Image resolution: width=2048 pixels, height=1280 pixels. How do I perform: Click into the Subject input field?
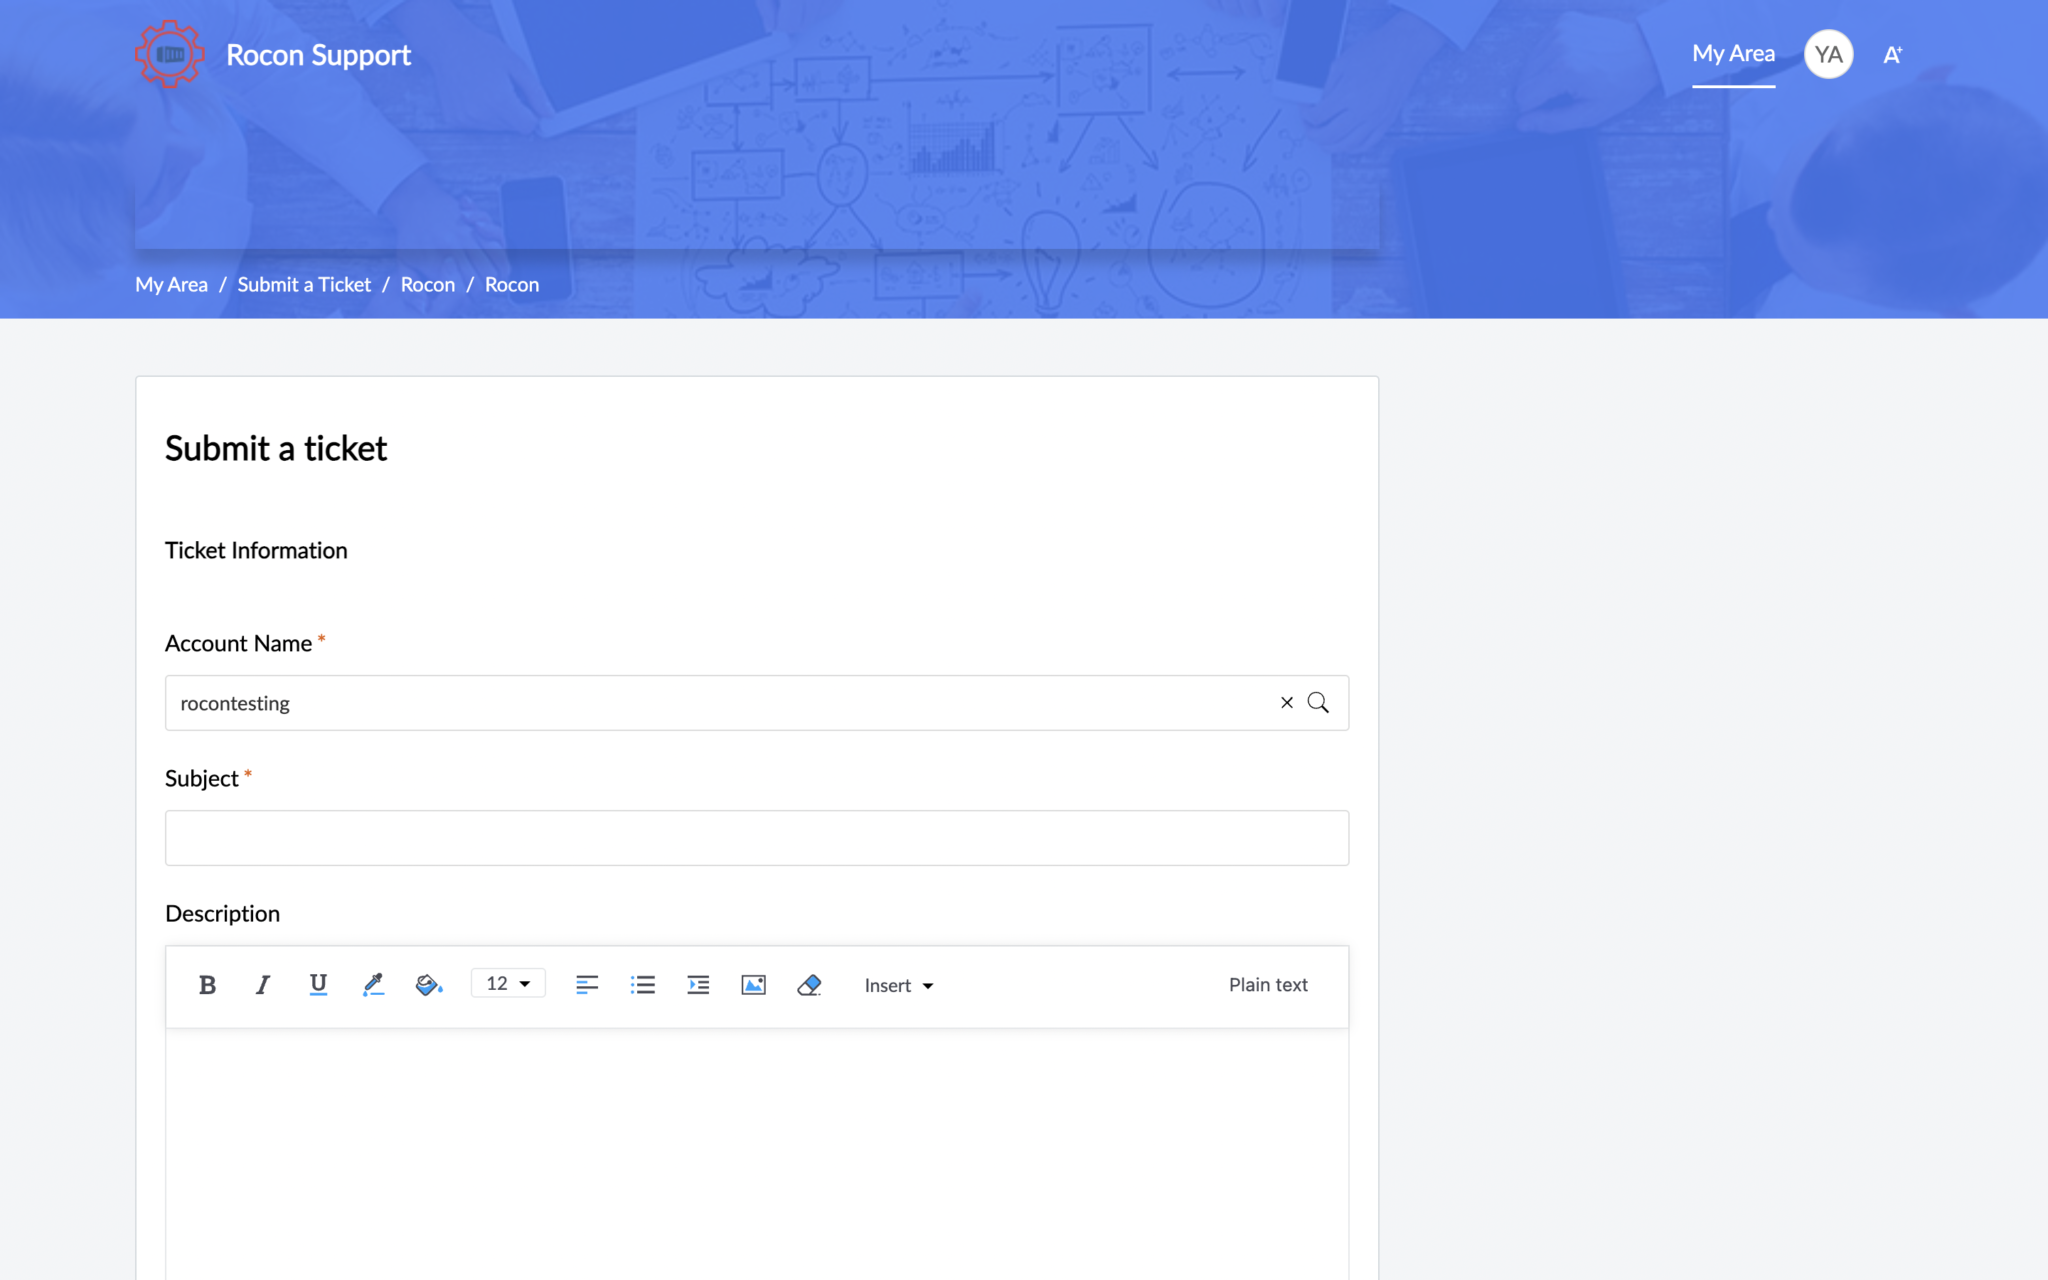pyautogui.click(x=756, y=838)
